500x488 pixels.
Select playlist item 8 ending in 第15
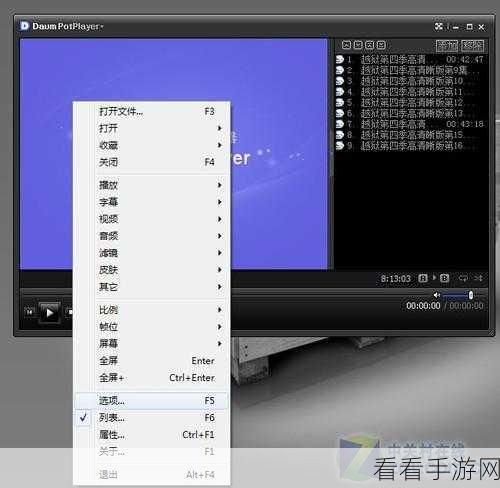click(x=410, y=135)
